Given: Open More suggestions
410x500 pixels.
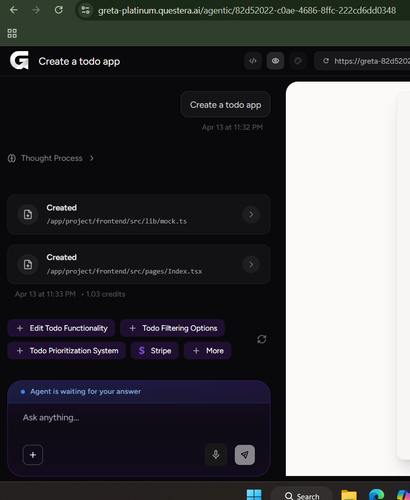Looking at the screenshot, I should [207, 351].
